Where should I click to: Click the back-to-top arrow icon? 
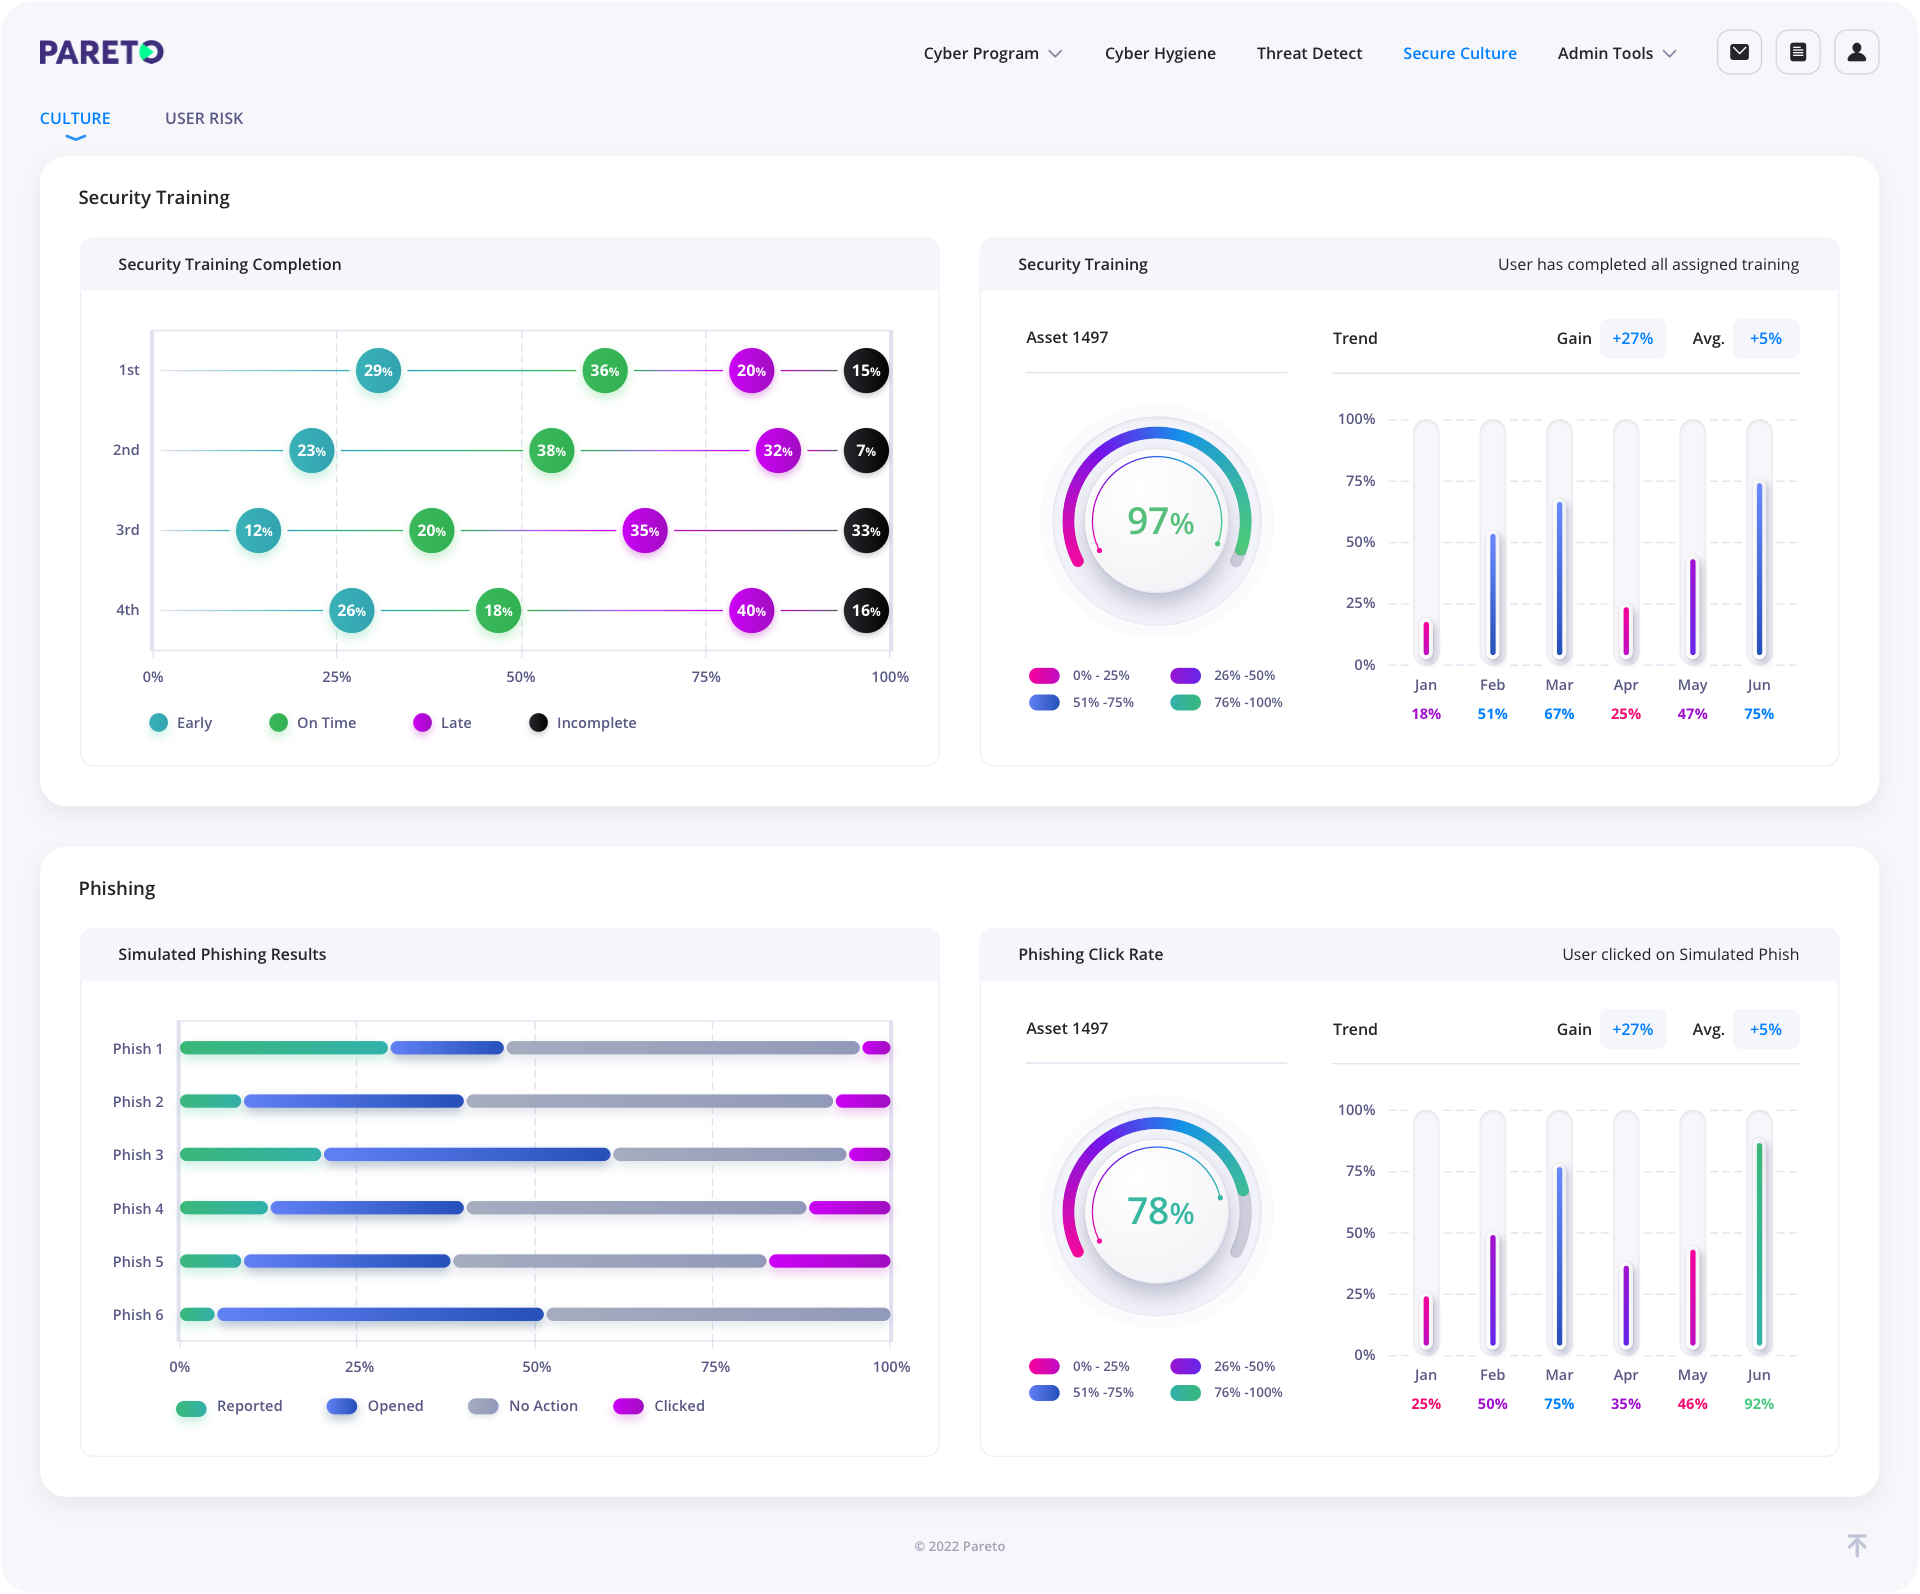coord(1857,1544)
